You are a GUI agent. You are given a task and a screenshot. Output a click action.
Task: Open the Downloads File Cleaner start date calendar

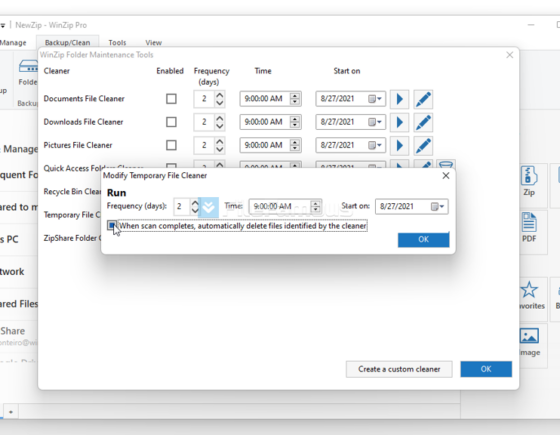pyautogui.click(x=375, y=122)
